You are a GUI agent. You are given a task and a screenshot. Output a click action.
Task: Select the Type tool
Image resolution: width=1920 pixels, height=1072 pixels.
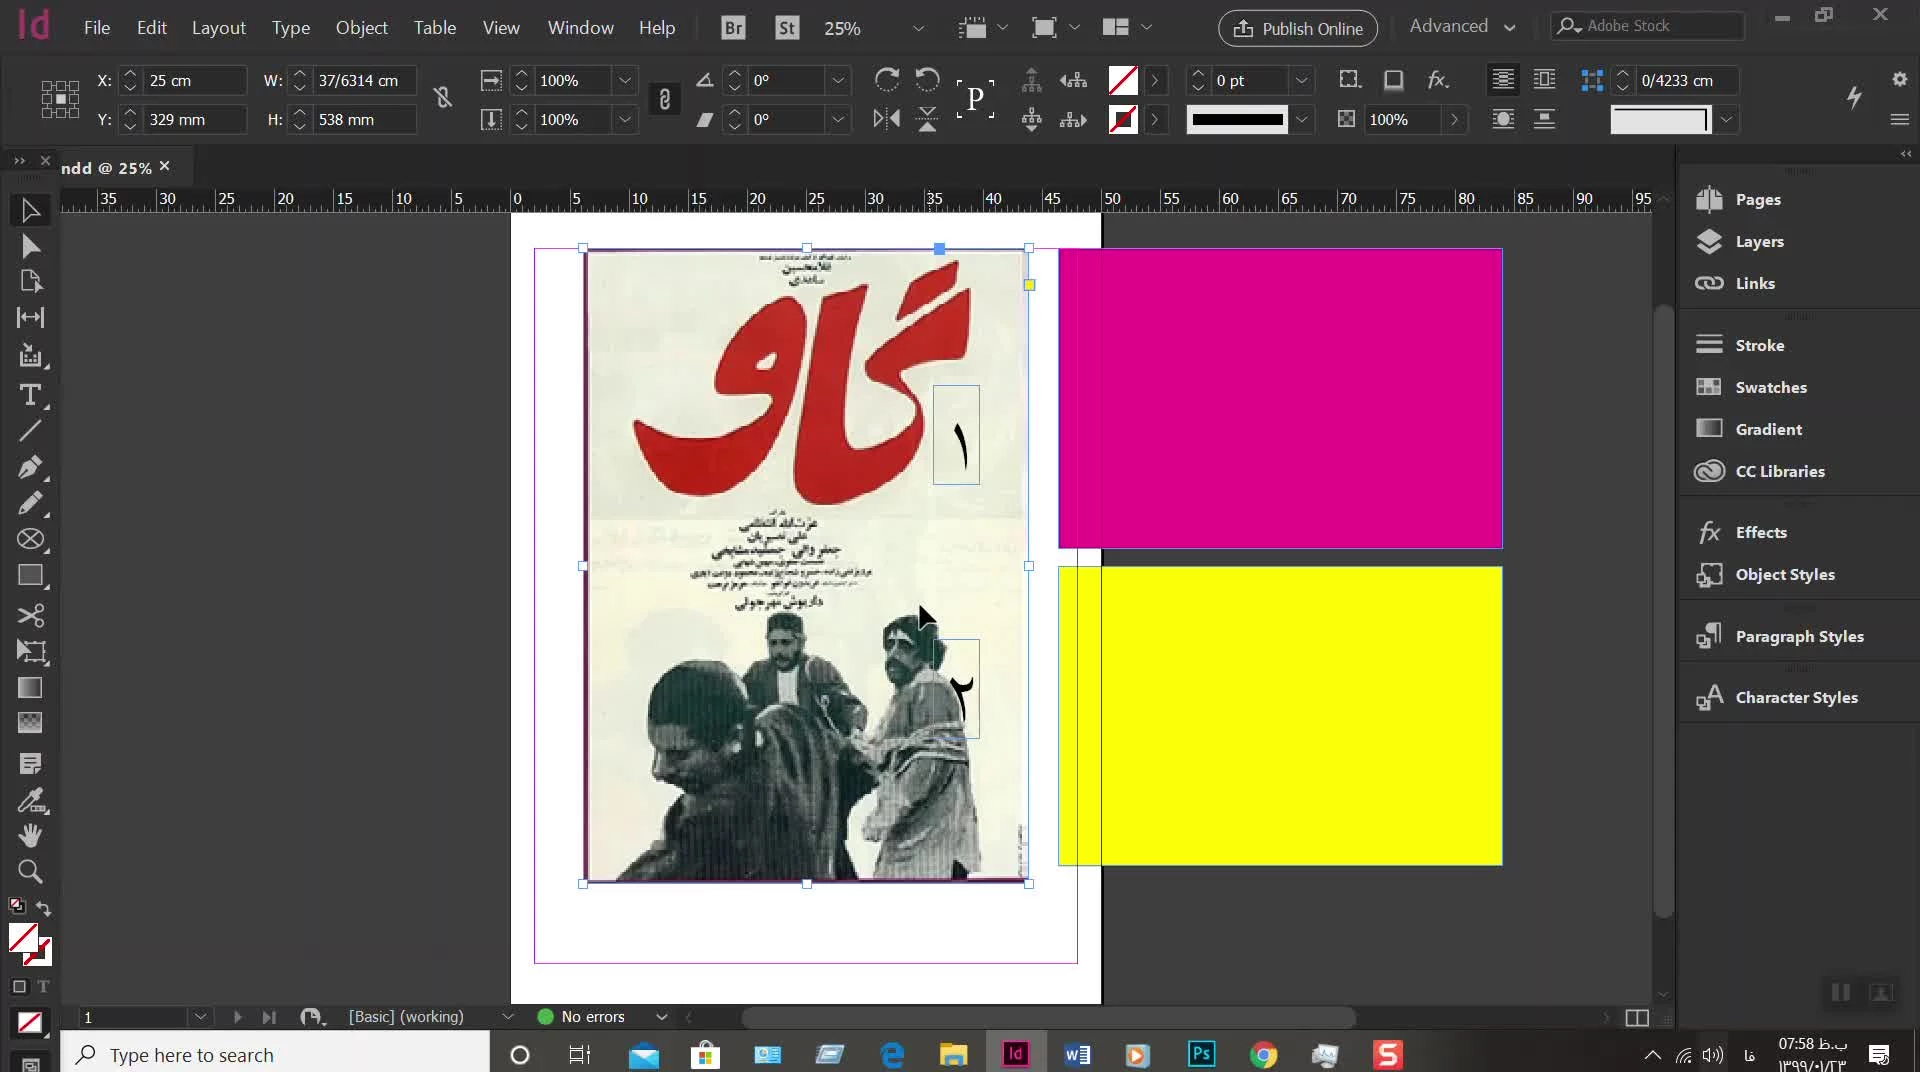(x=30, y=395)
